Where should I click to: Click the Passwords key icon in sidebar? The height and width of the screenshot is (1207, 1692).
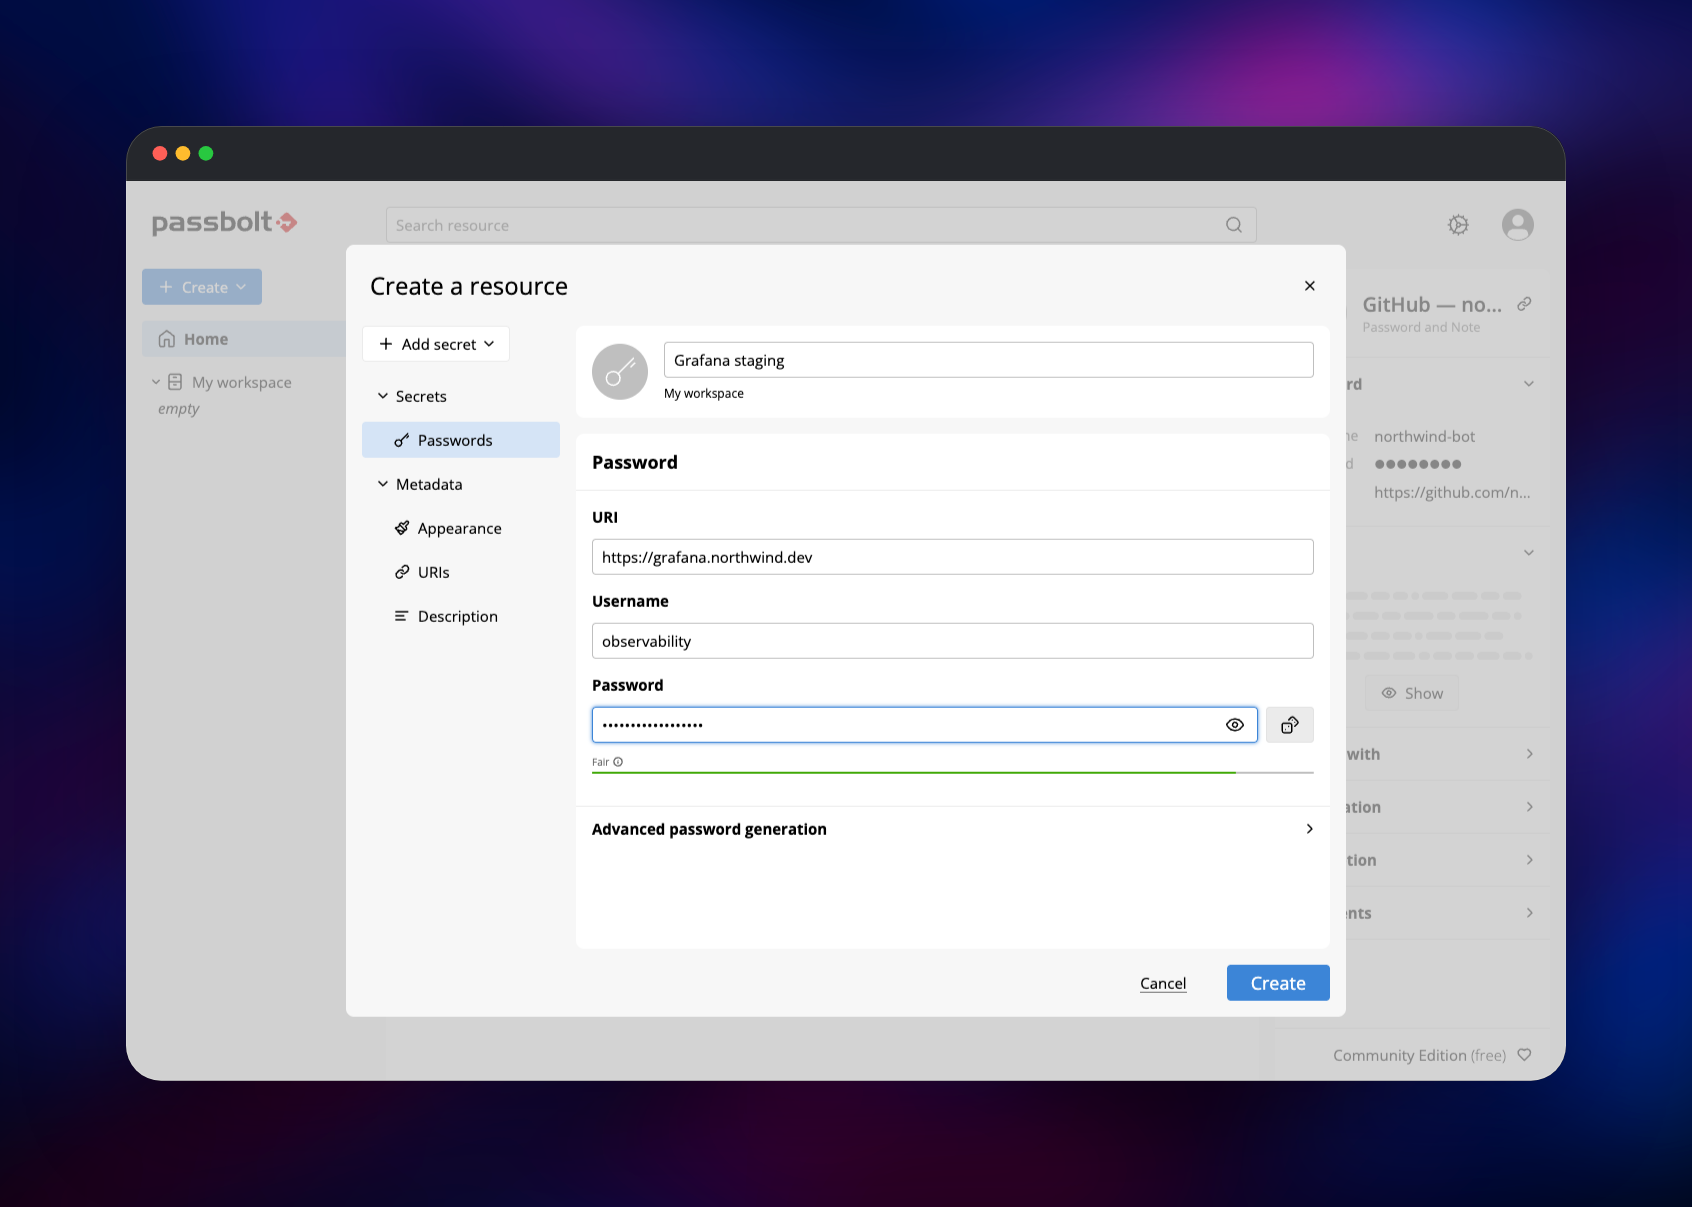coord(402,440)
